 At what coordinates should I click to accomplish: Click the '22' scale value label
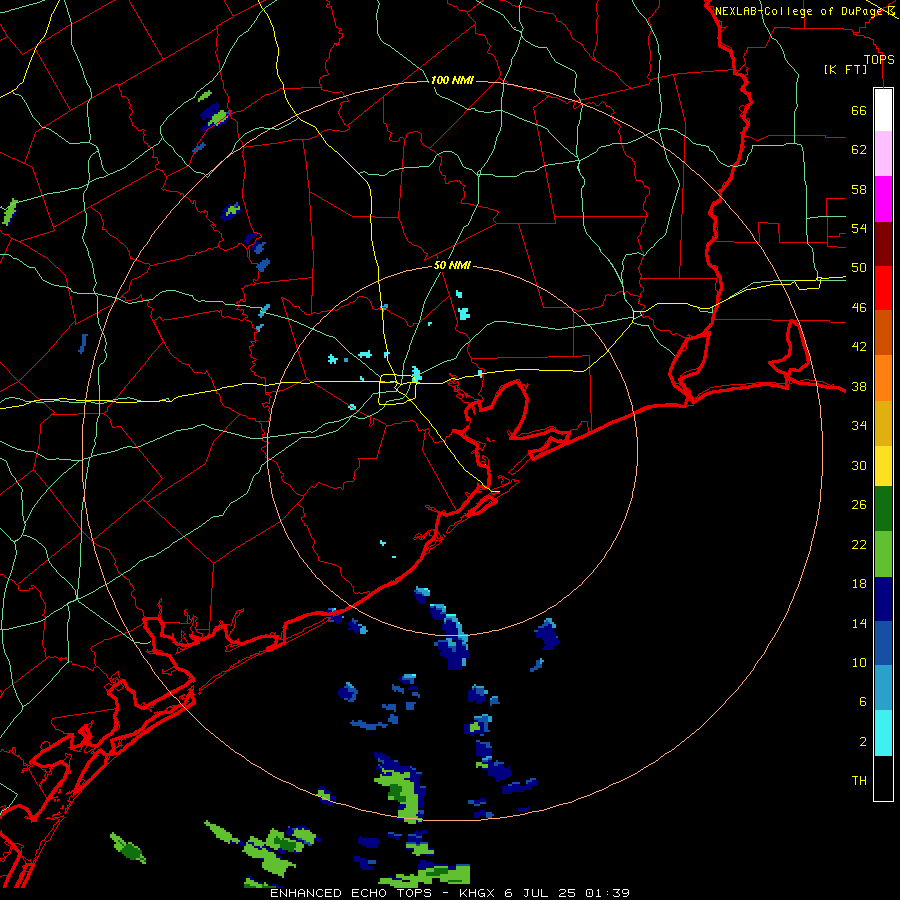pos(859,545)
